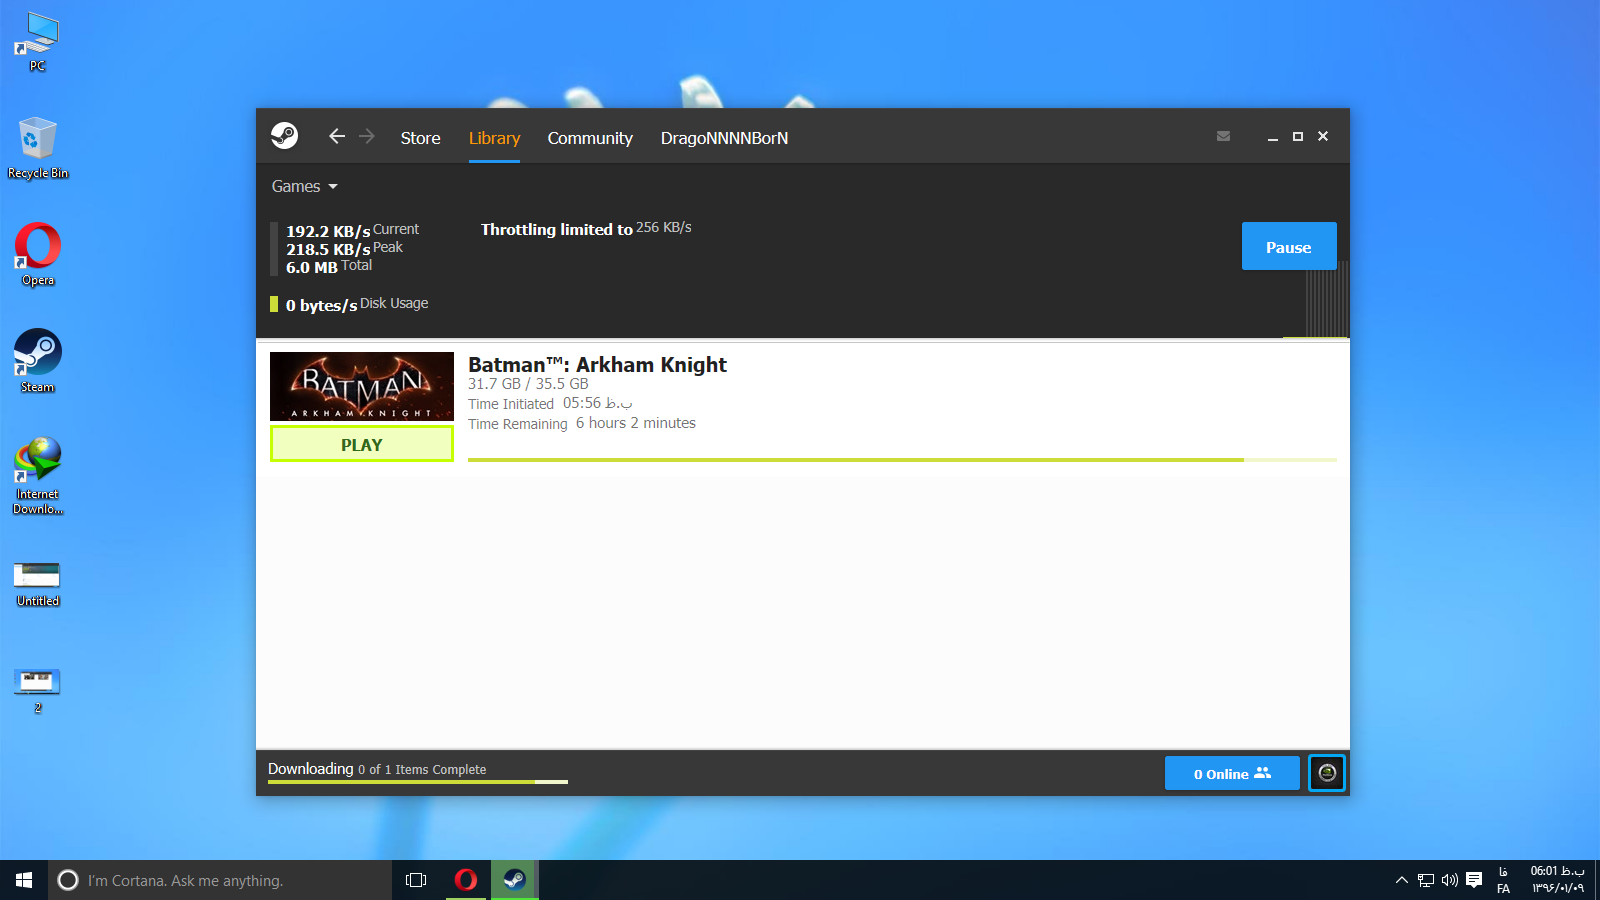
Task: Open the inbox envelope icon
Action: [1223, 136]
